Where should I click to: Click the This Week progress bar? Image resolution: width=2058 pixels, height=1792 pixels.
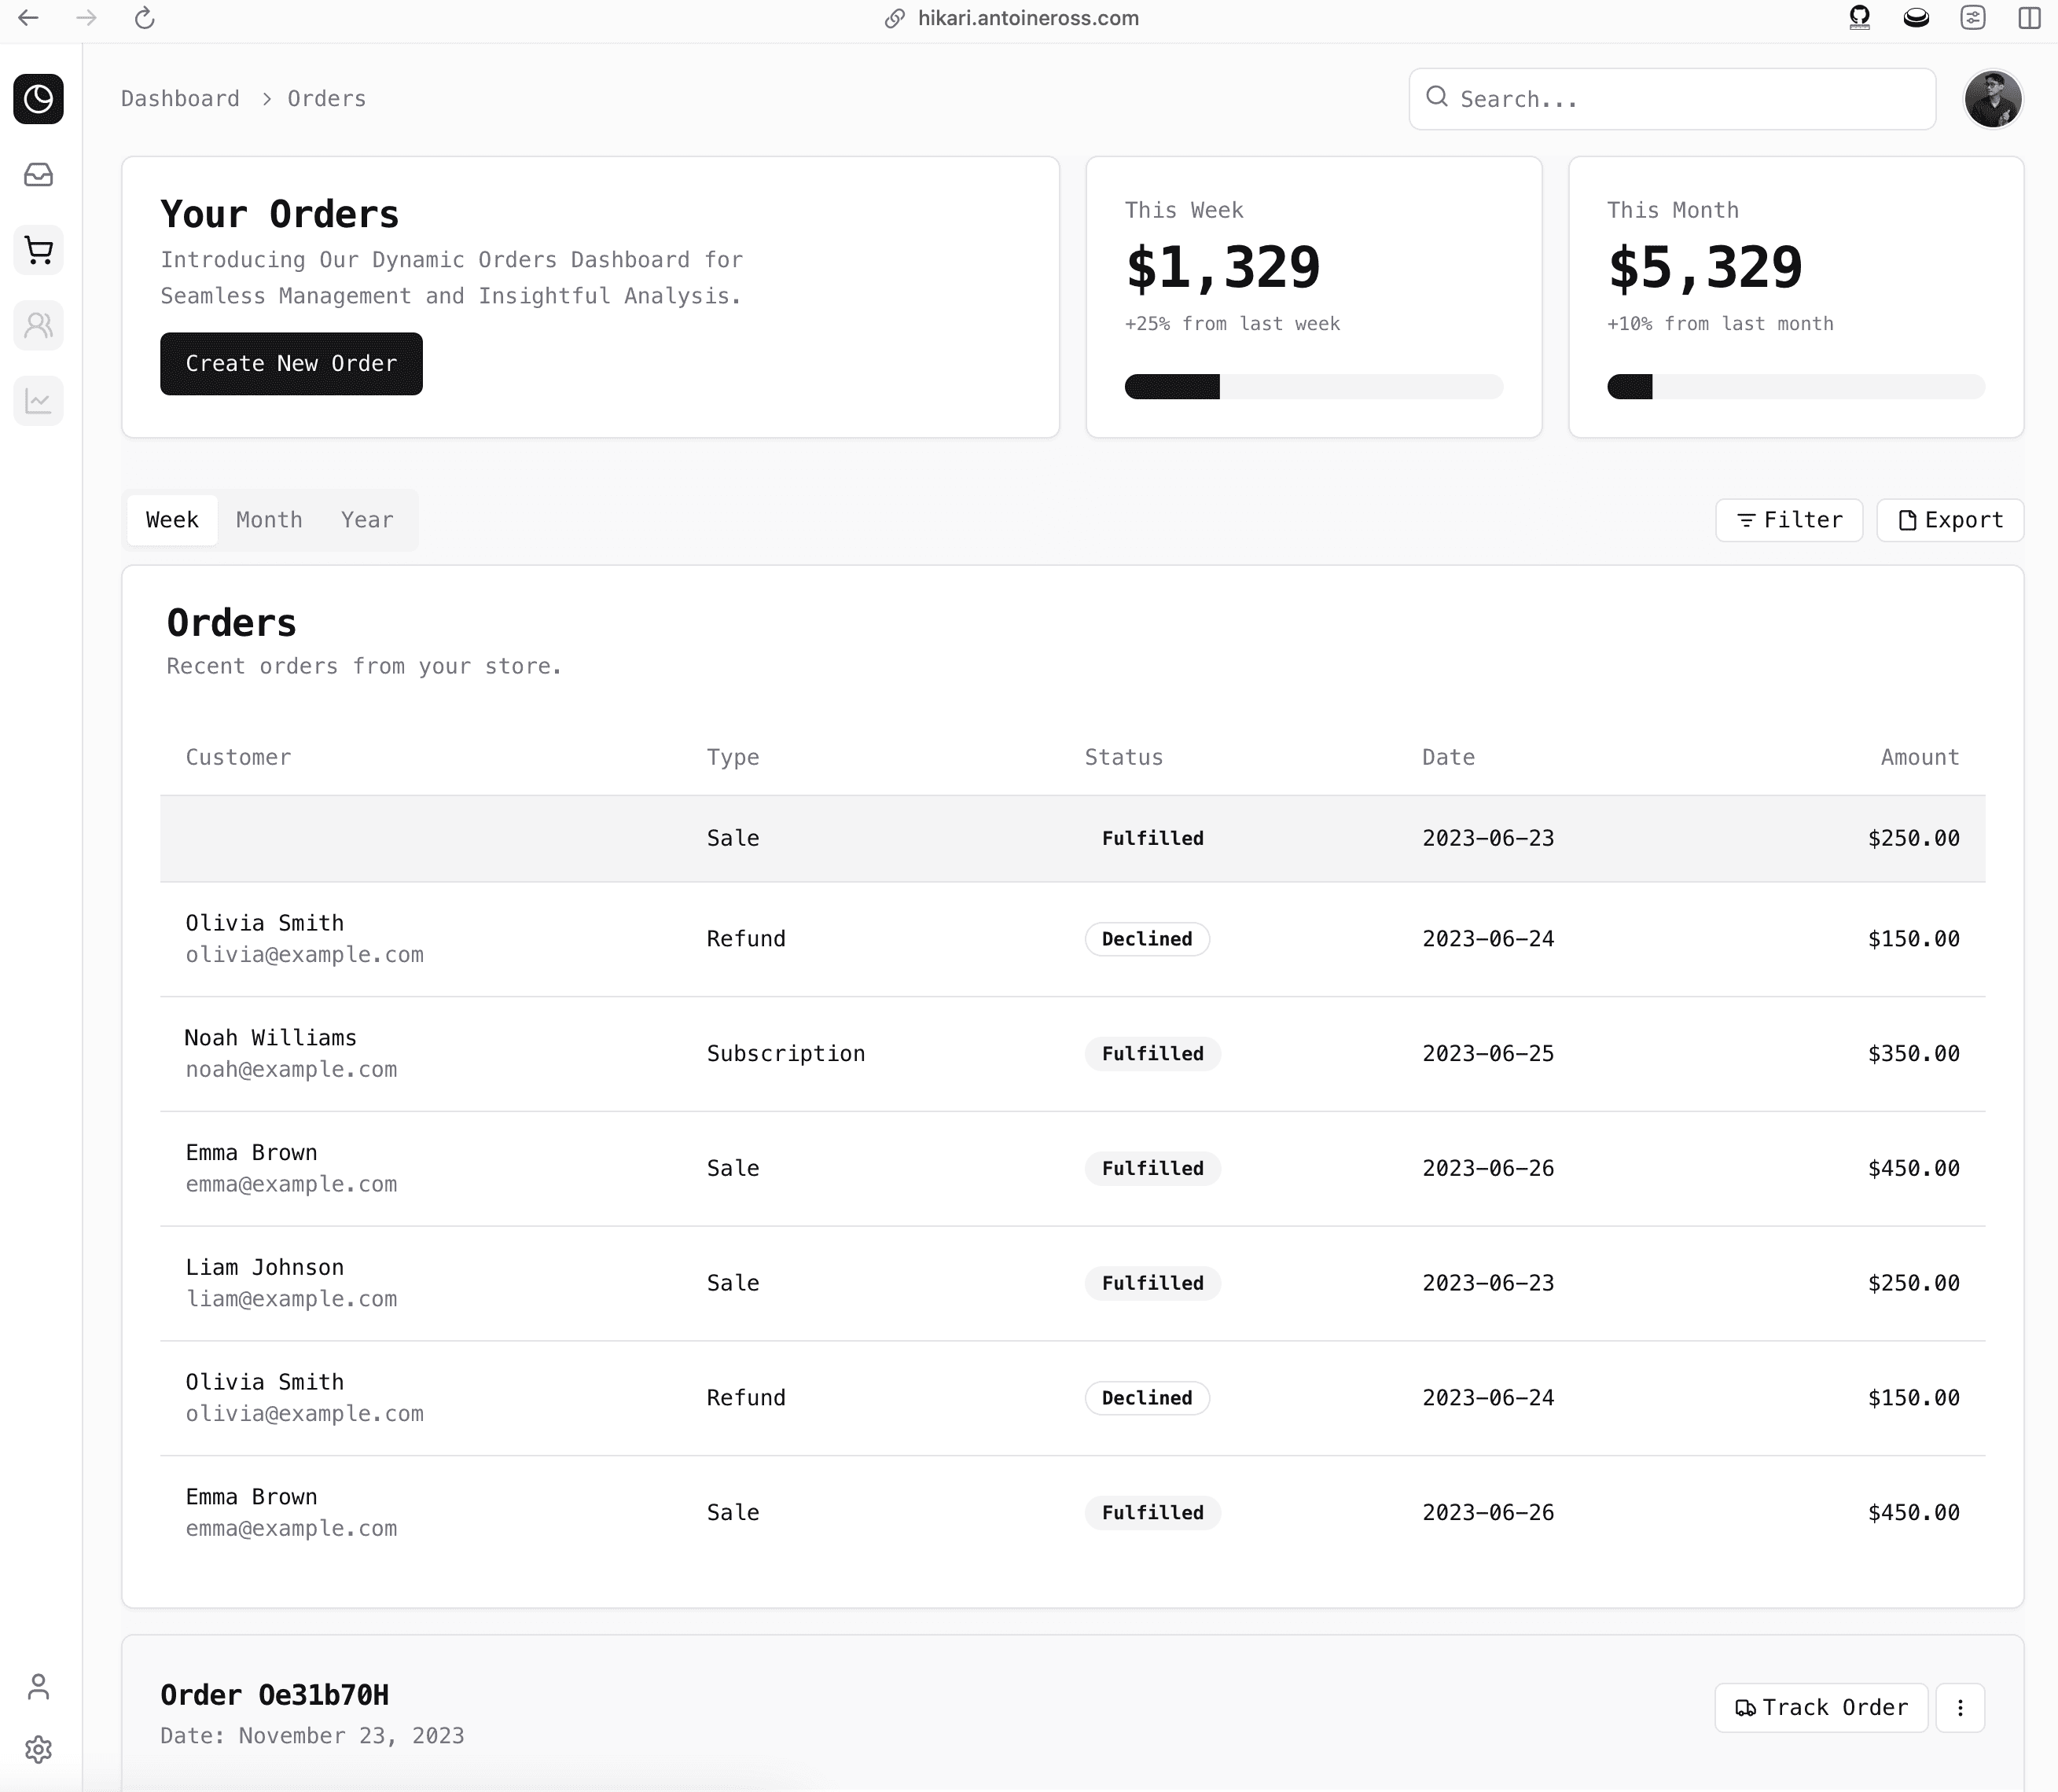pos(1313,387)
